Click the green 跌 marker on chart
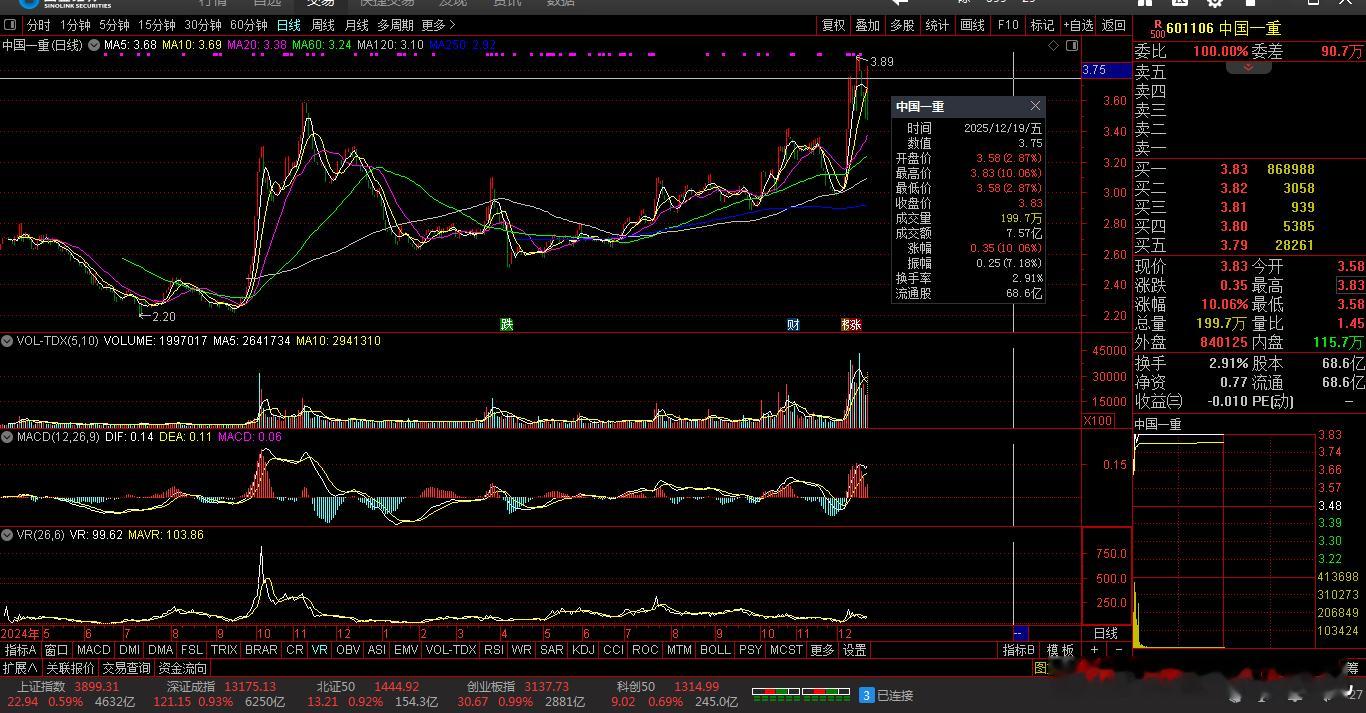 click(x=507, y=325)
